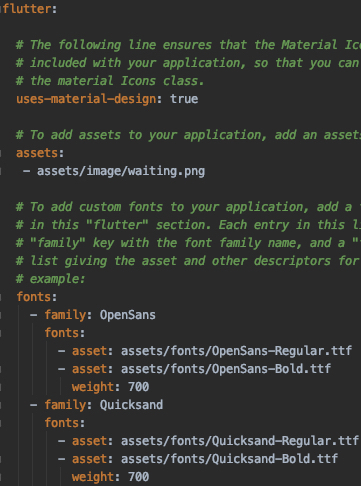Click the "fonts:" key directly below "# example:"
361x486 pixels.
click(x=37, y=297)
